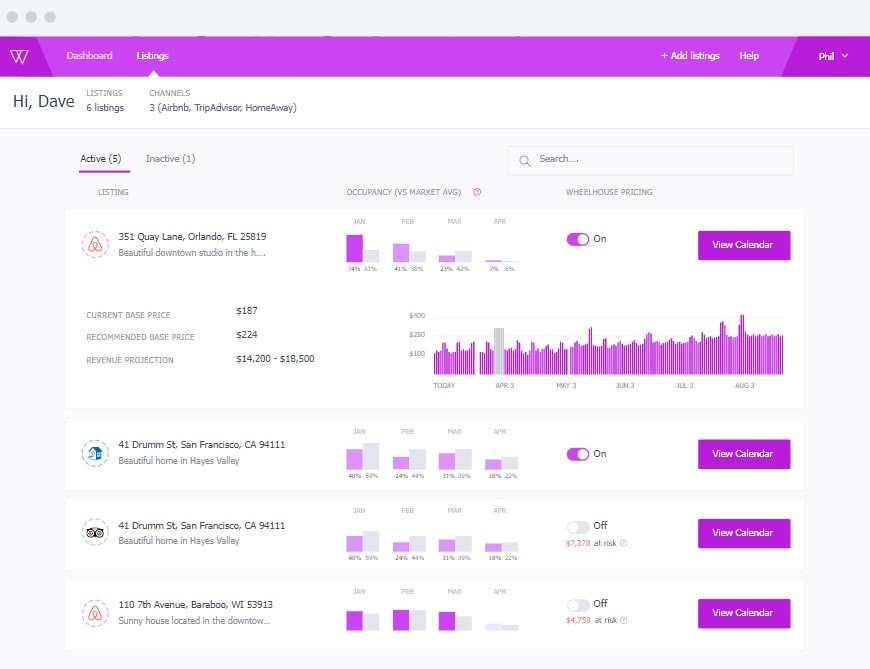The width and height of the screenshot is (870, 669).
Task: Enable pricing for 110 7th Avenue listing
Action: pyautogui.click(x=578, y=605)
